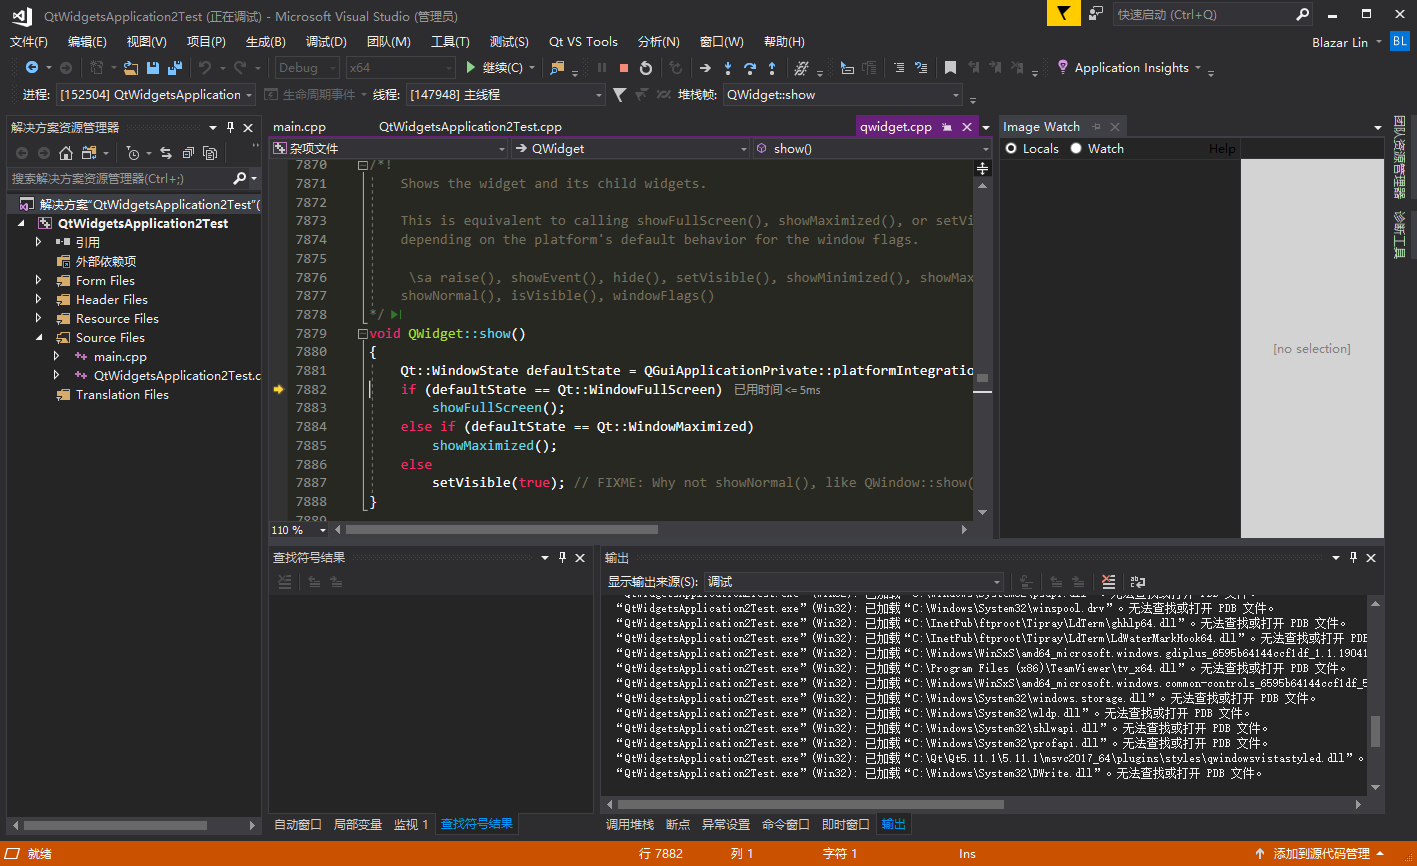The height and width of the screenshot is (866, 1417).
Task: Expand the main.cpp tree node
Action: pos(56,356)
